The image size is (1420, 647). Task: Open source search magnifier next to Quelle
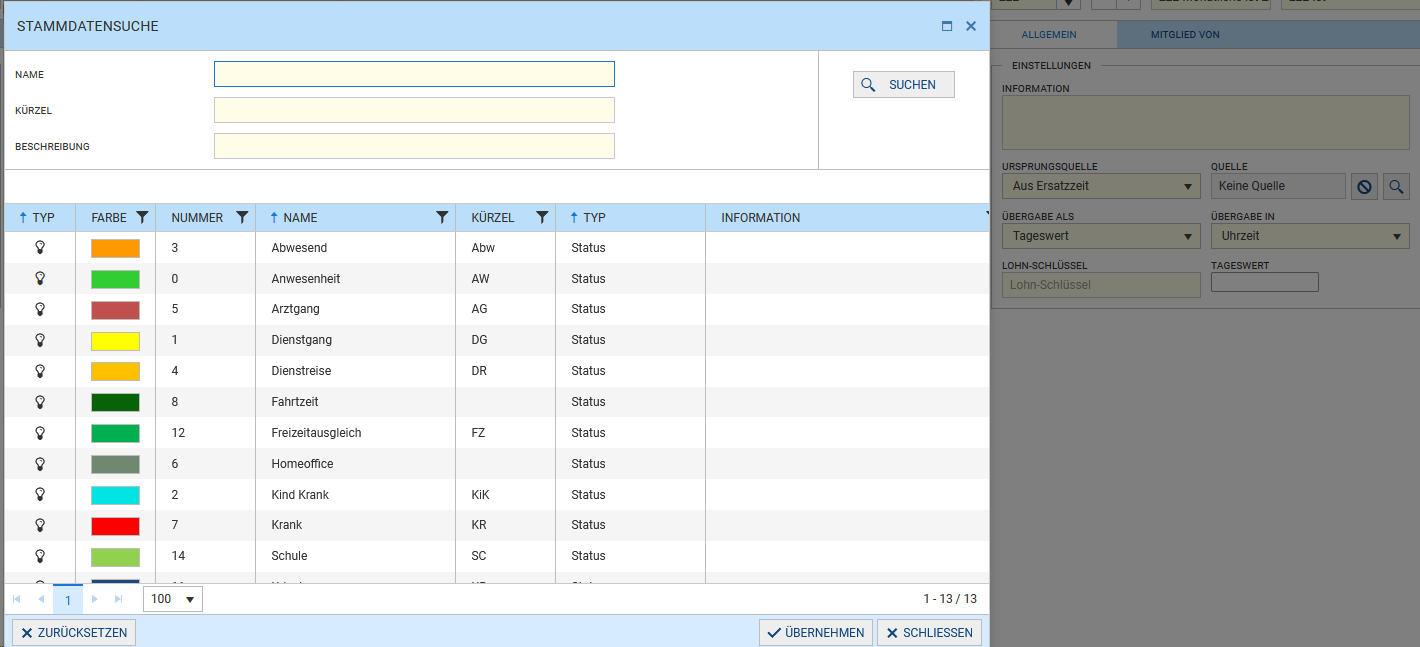pos(1396,186)
